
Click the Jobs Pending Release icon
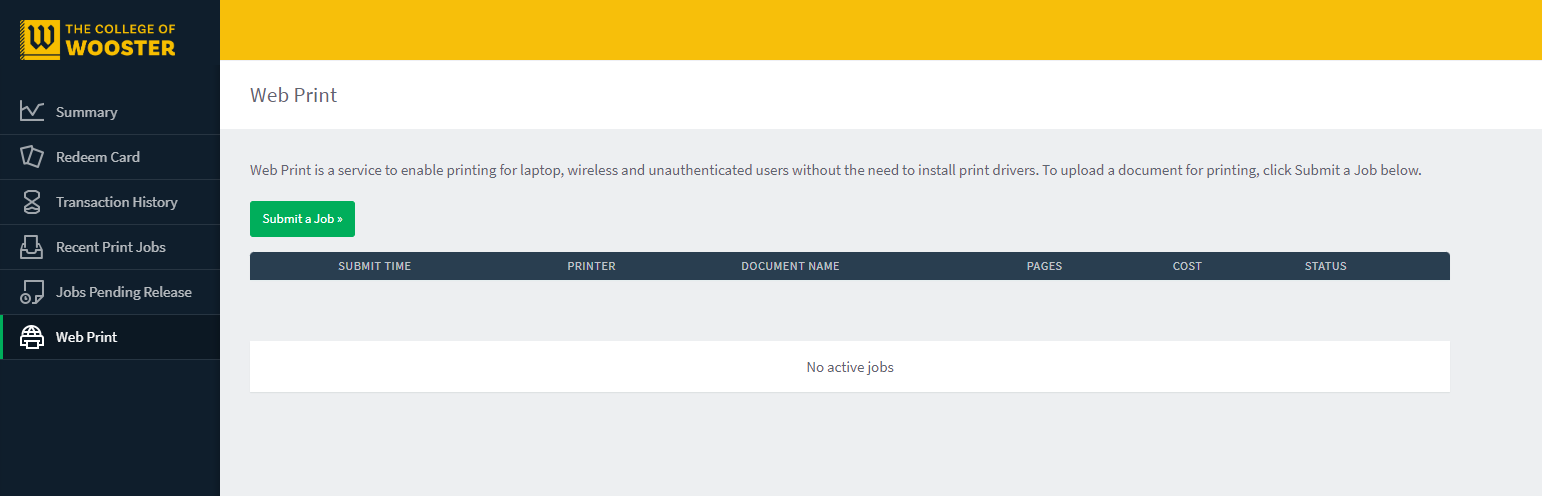click(x=32, y=292)
